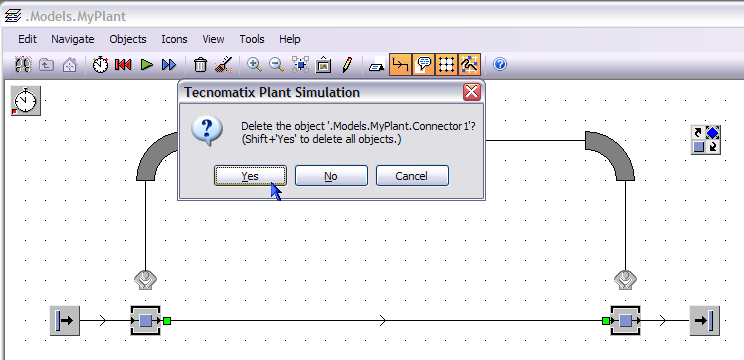
Task: Open the View menu
Action: click(x=213, y=39)
